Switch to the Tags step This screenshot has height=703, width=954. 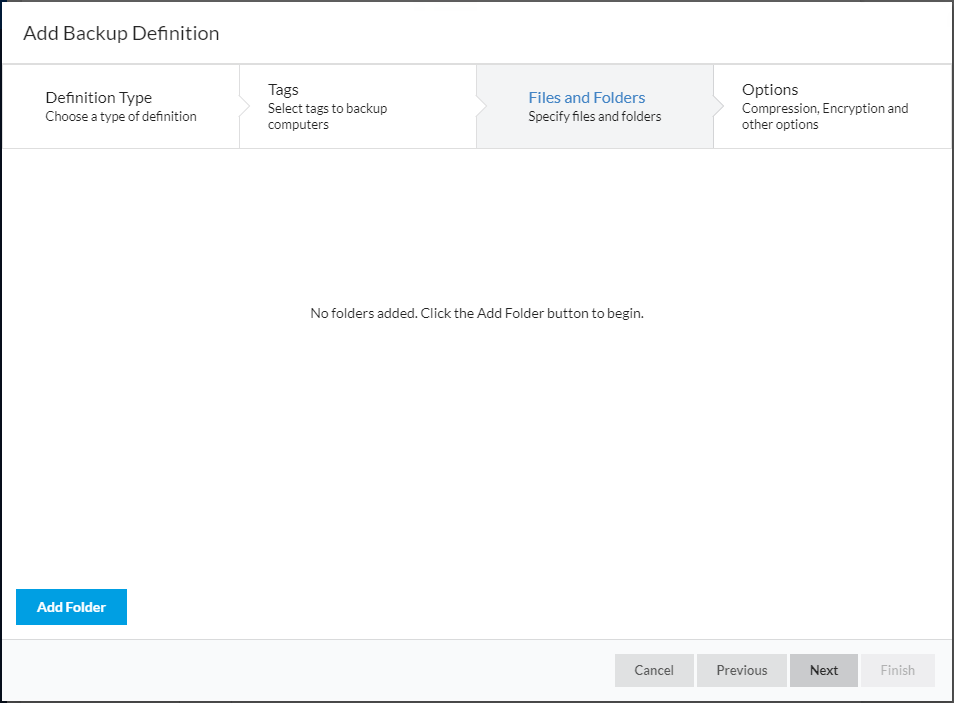coord(340,105)
